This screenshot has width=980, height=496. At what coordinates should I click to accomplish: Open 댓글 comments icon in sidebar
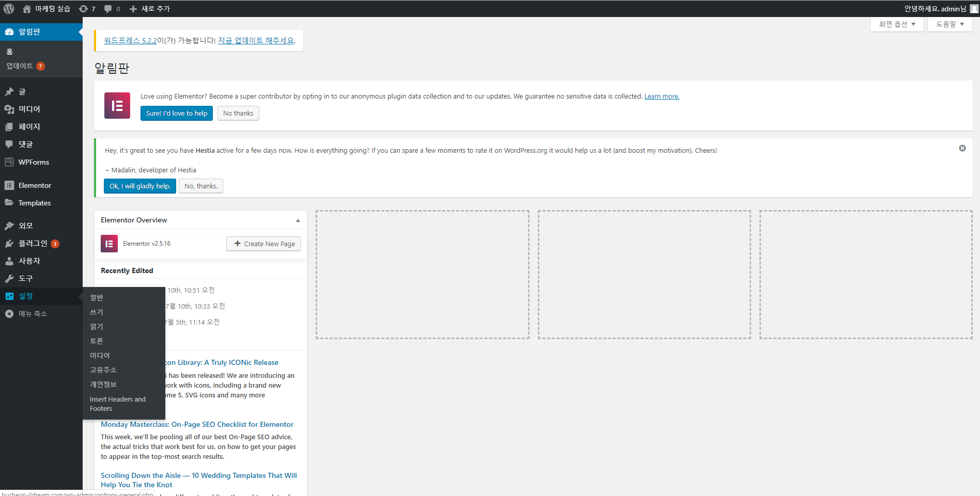click(x=9, y=144)
